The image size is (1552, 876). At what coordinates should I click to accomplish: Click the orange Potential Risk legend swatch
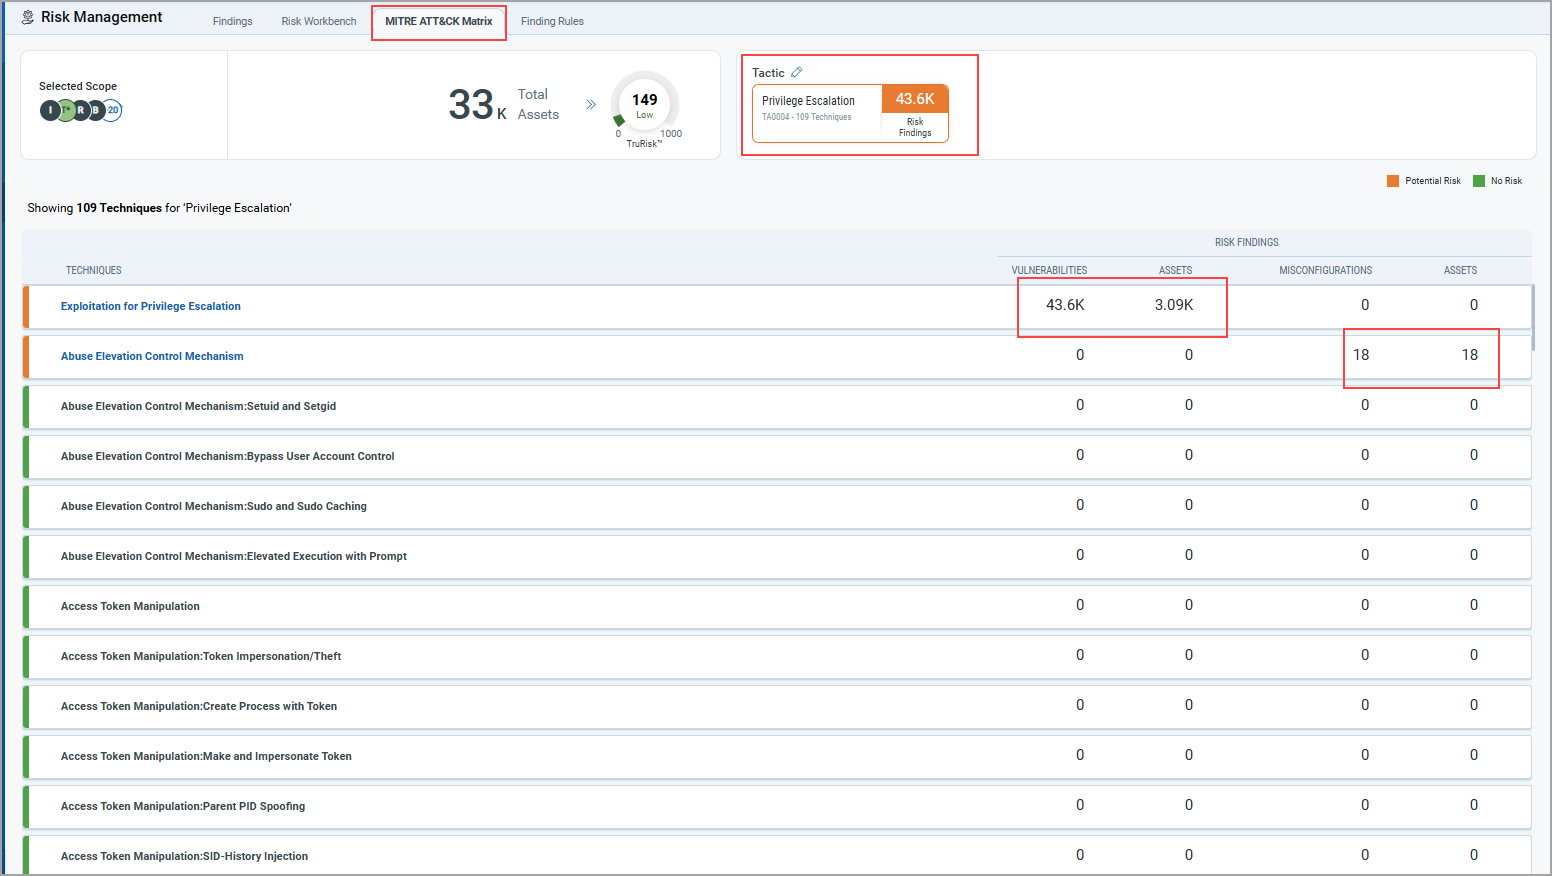pyautogui.click(x=1393, y=181)
